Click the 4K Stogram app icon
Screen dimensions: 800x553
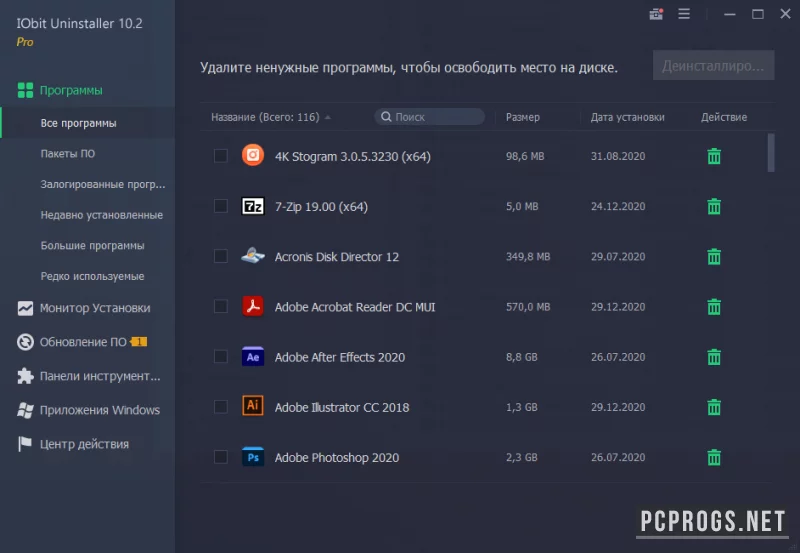(x=253, y=155)
